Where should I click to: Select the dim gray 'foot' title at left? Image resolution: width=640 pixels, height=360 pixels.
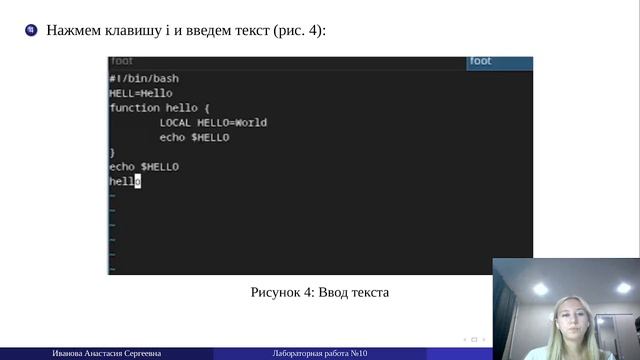point(122,61)
